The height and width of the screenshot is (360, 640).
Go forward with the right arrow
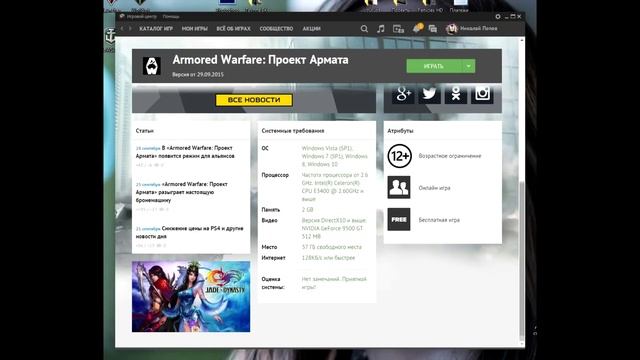tap(130, 29)
